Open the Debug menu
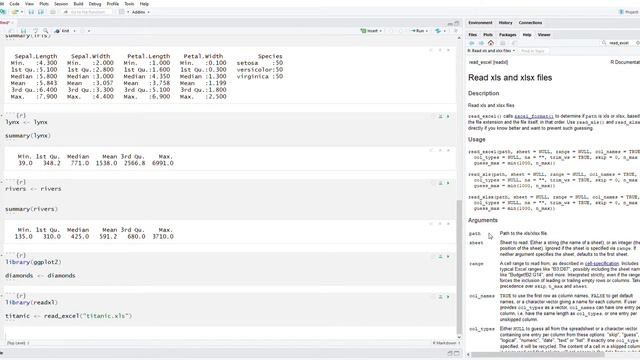 click(x=95, y=4)
